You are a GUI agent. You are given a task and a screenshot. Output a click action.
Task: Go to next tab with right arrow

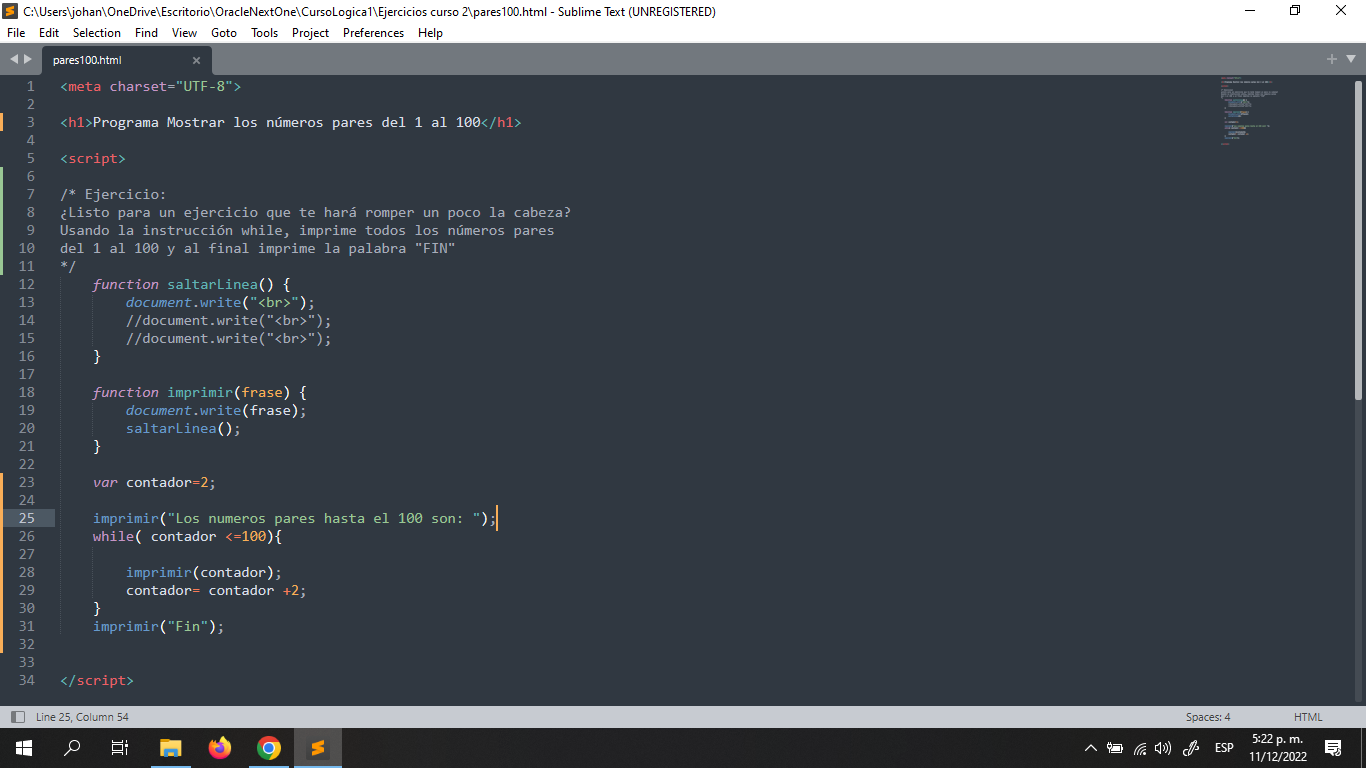28,60
